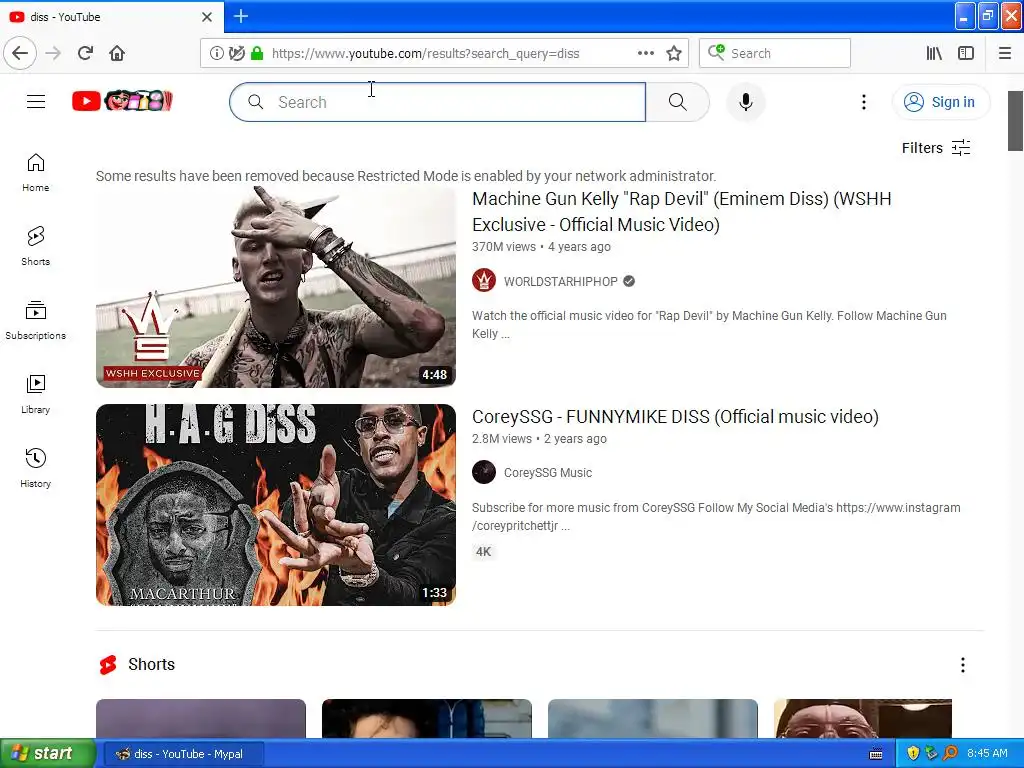Click the CoreySSG Music channel avatar
Viewport: 1024px width, 768px height.
[484, 472]
